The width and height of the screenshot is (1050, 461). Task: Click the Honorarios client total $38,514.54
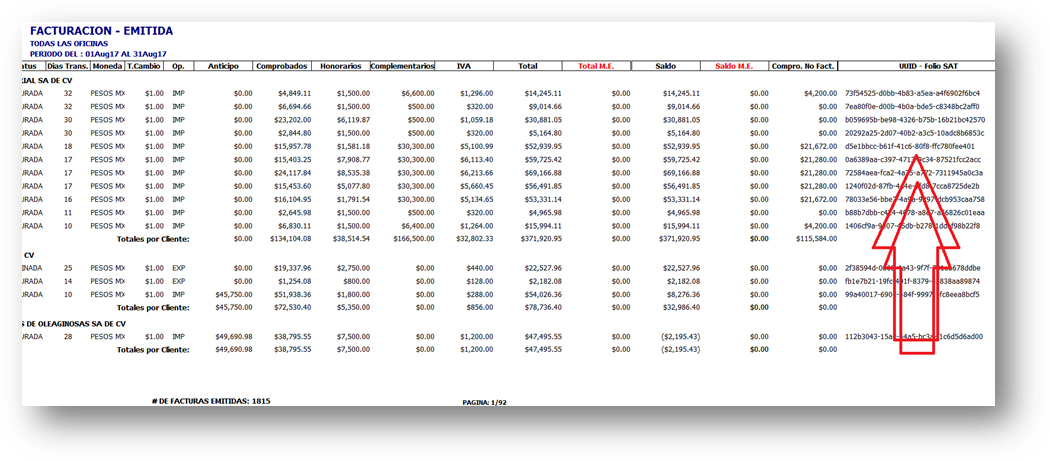point(350,239)
